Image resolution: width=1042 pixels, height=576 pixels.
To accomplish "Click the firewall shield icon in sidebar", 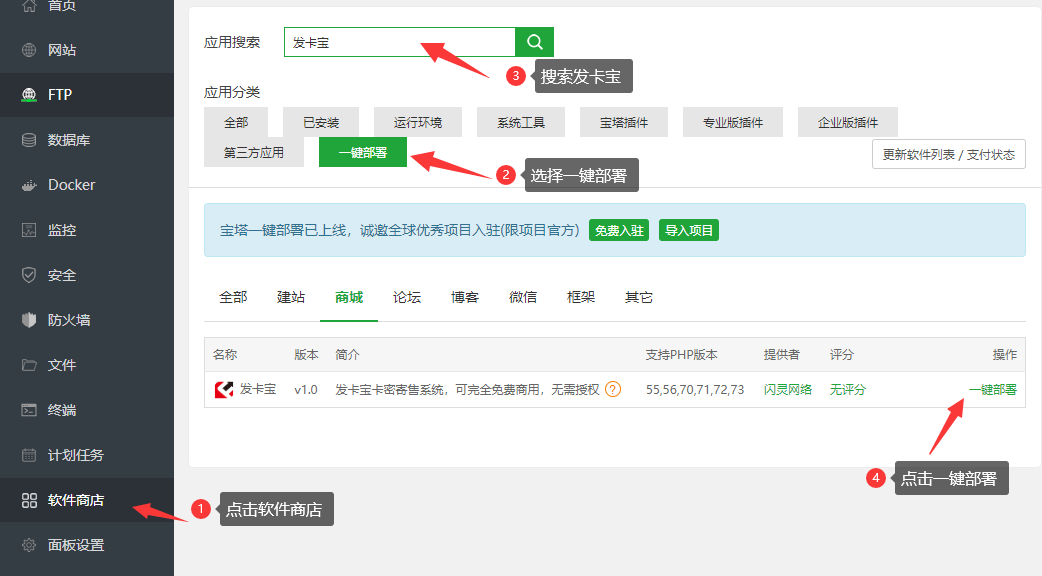I will pos(29,320).
